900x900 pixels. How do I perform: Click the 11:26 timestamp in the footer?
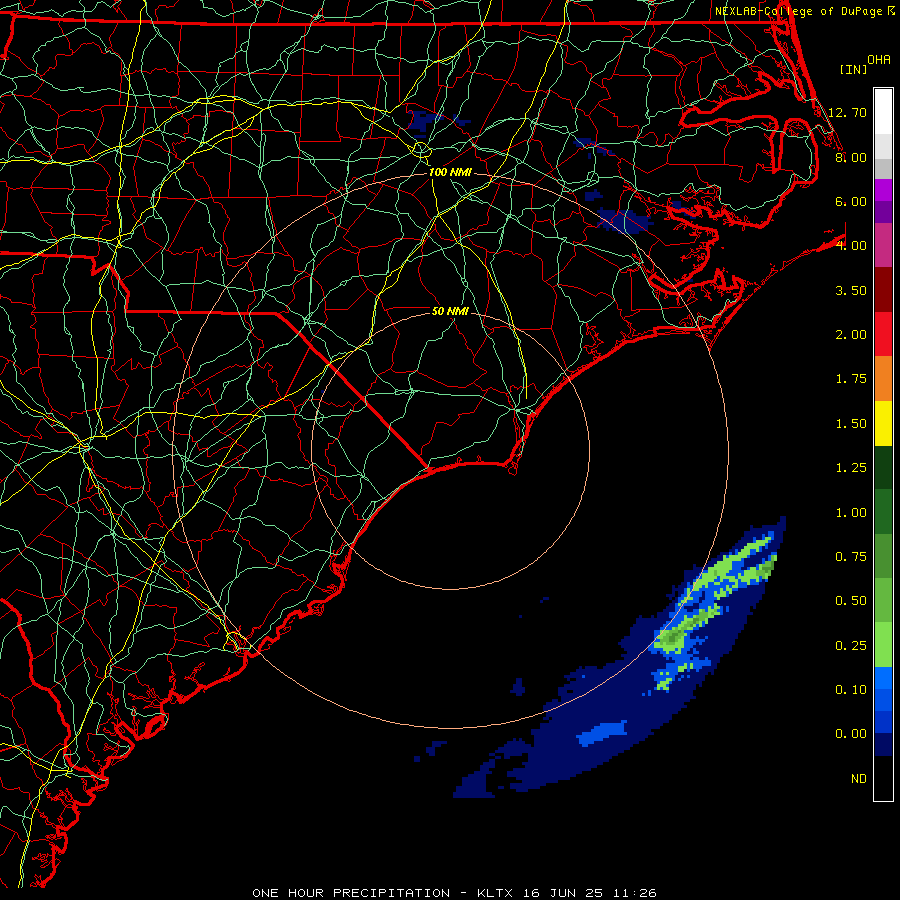pyautogui.click(x=635, y=893)
